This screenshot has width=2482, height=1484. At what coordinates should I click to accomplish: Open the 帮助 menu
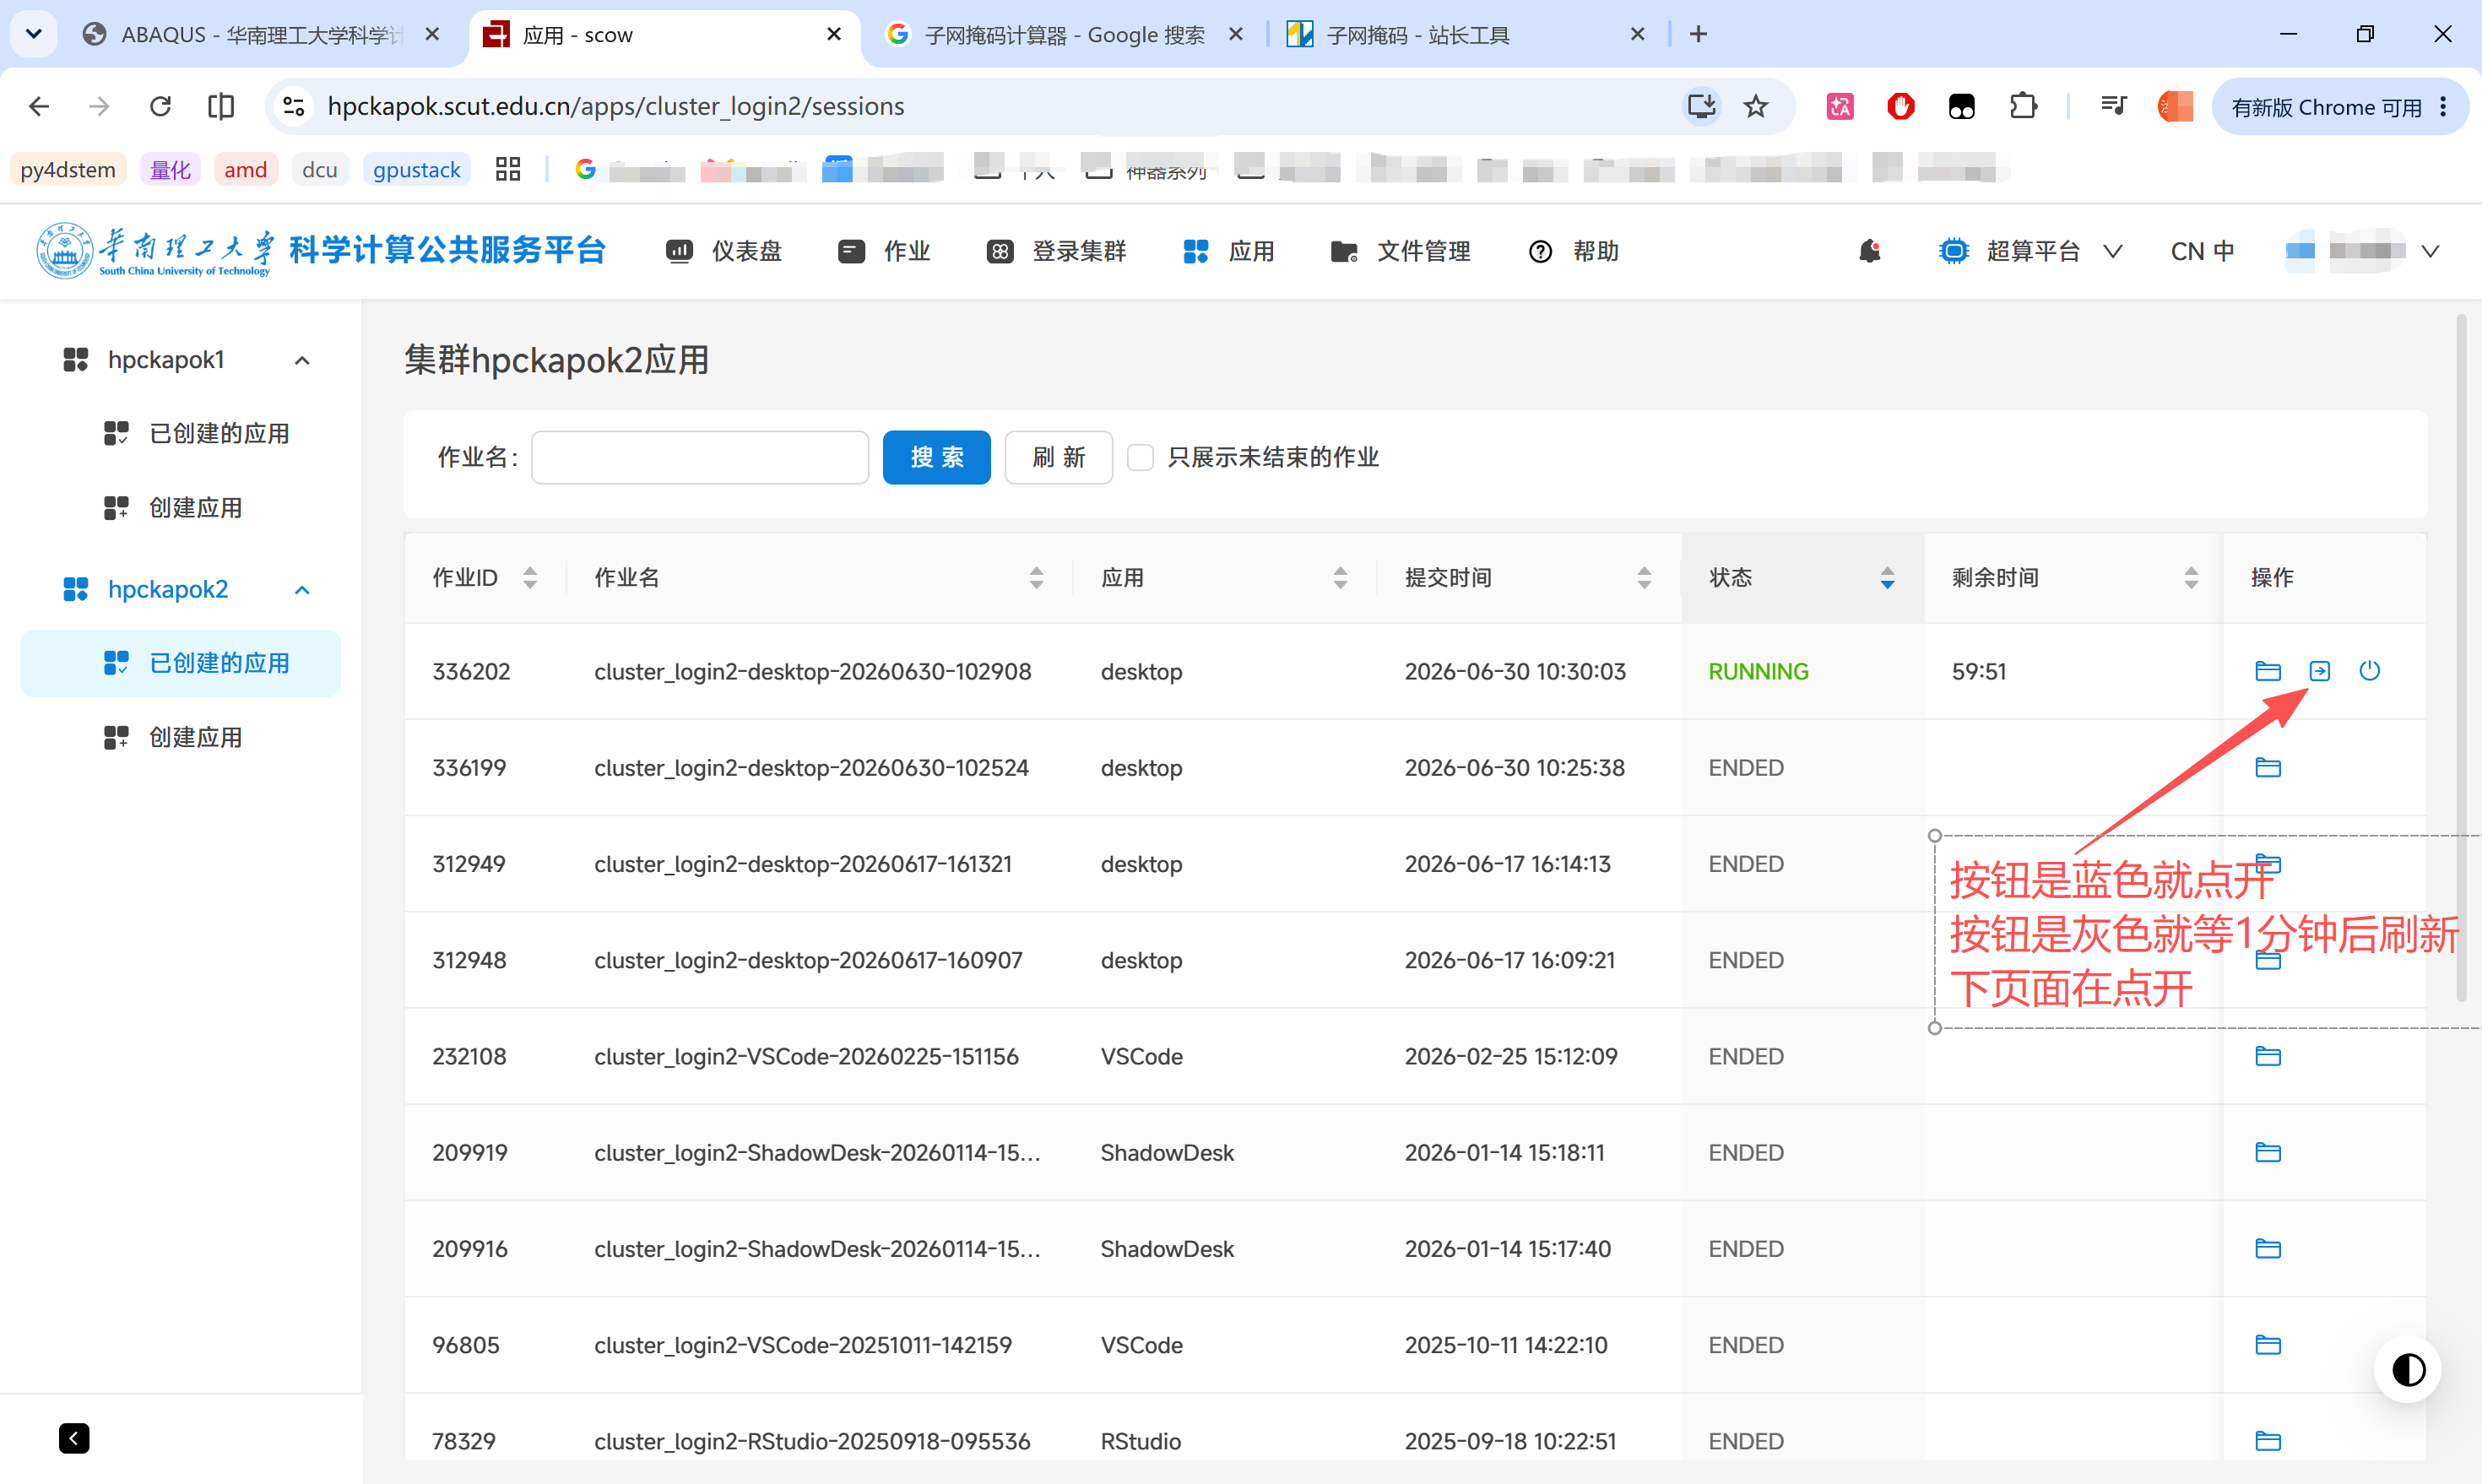click(x=1574, y=251)
